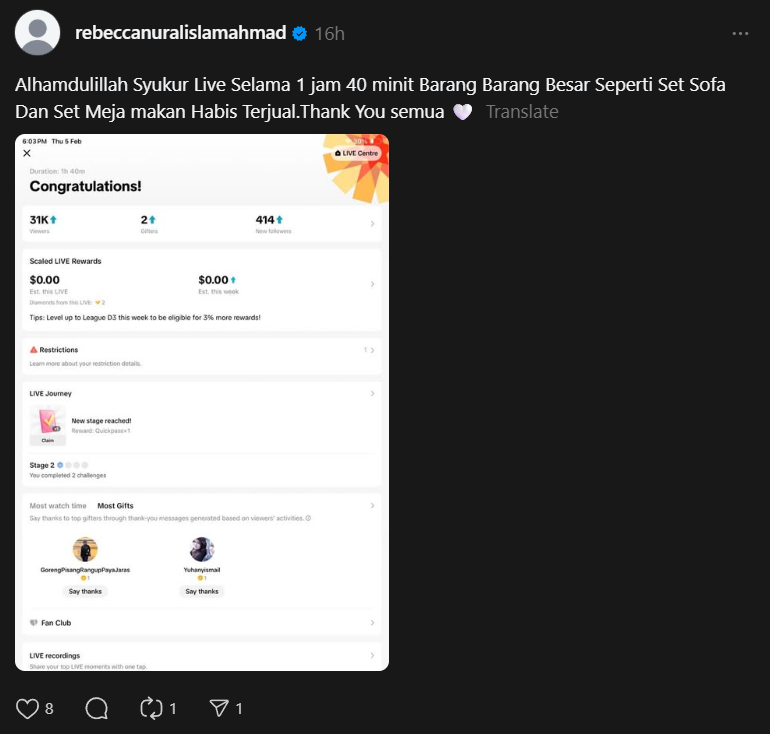The width and height of the screenshot is (770, 734).
Task: Open the three-dot more options menu
Action: (740, 33)
